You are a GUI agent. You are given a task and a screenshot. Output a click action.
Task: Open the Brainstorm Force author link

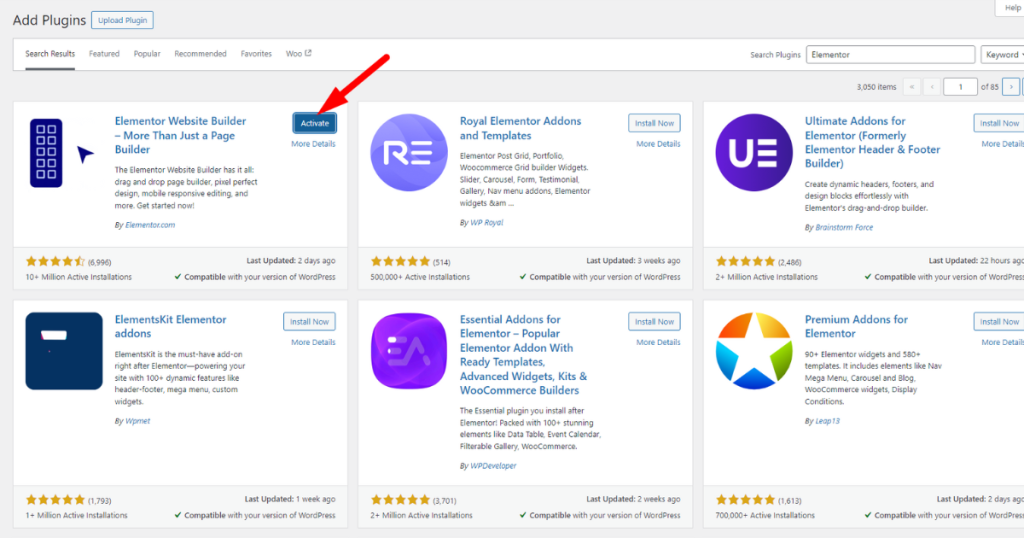click(844, 227)
